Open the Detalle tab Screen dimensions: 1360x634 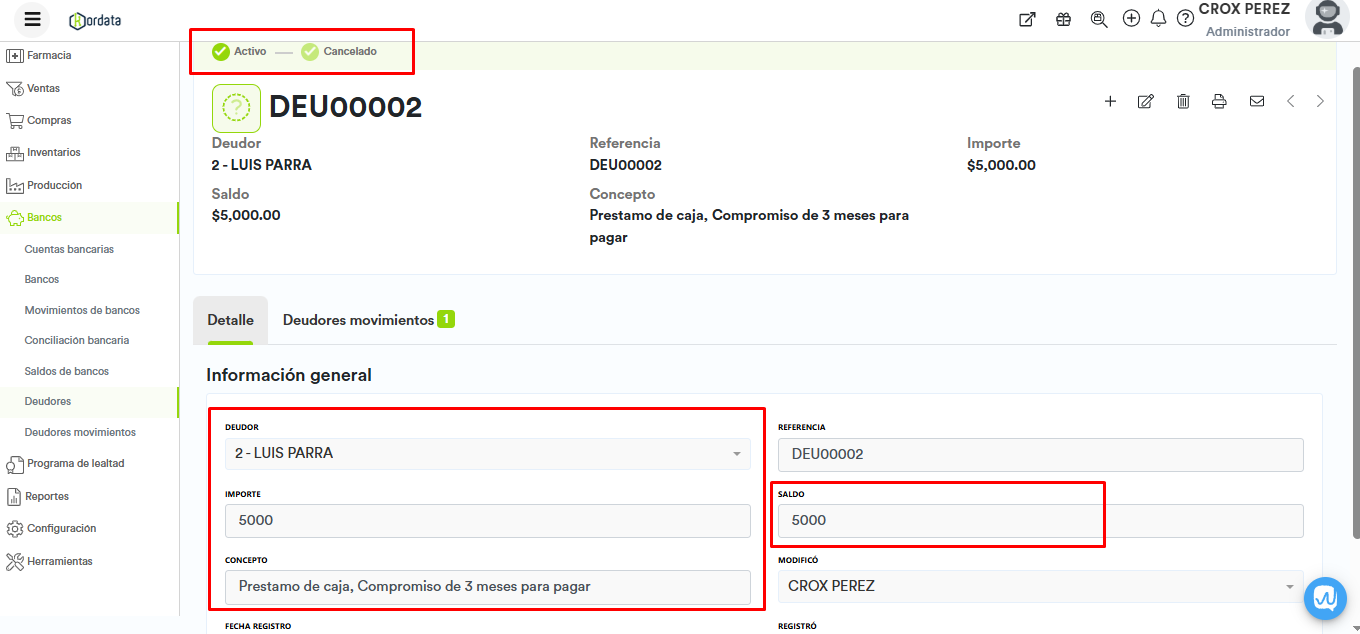point(230,320)
